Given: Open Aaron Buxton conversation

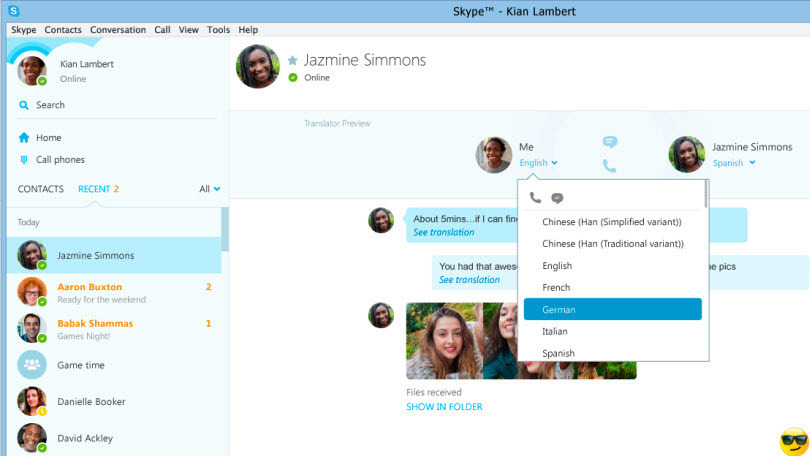Looking at the screenshot, I should (114, 292).
